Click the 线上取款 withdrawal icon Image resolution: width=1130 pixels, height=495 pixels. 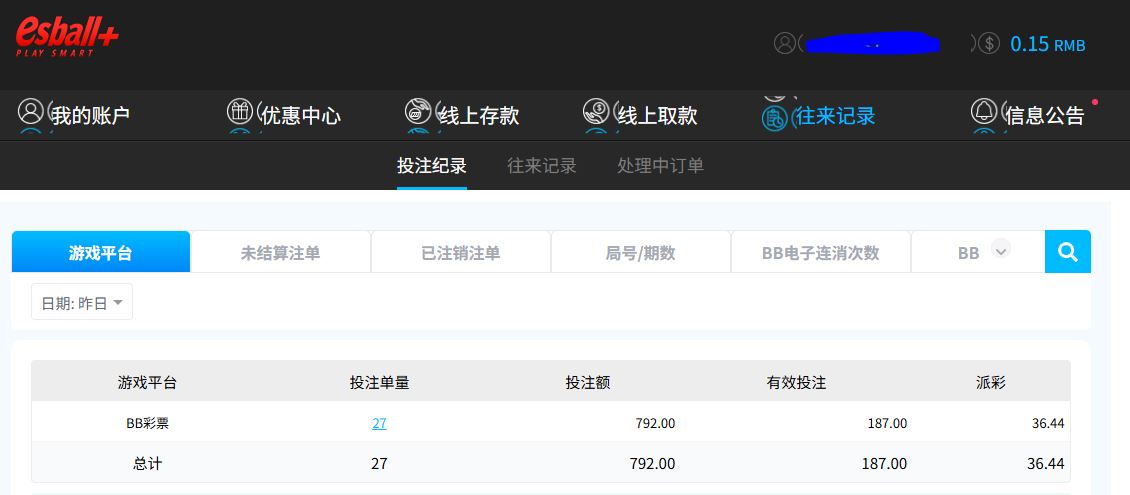click(596, 111)
